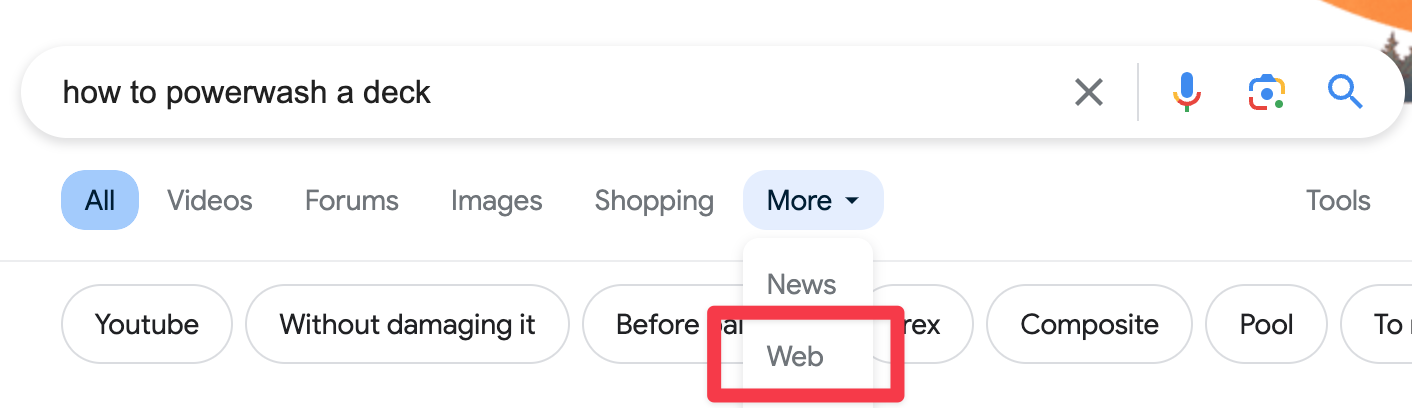
Task: Clear the search query with the X icon
Action: point(1088,93)
